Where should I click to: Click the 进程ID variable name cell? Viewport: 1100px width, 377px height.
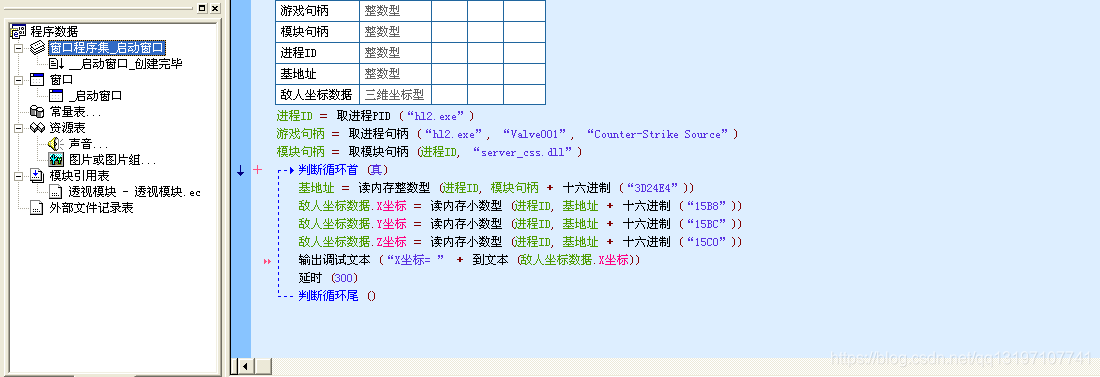pos(318,53)
